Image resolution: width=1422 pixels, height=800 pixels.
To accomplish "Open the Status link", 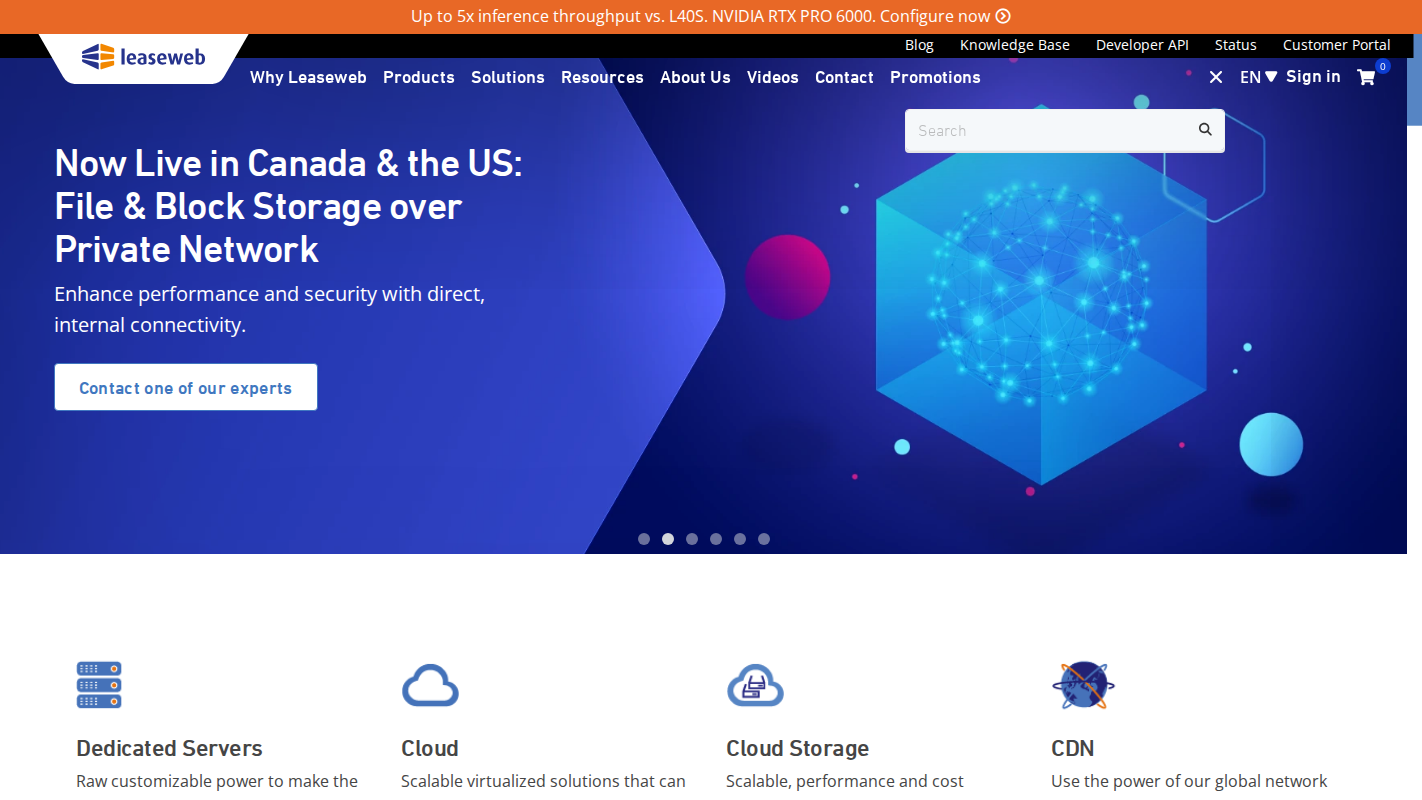I will coord(1236,45).
